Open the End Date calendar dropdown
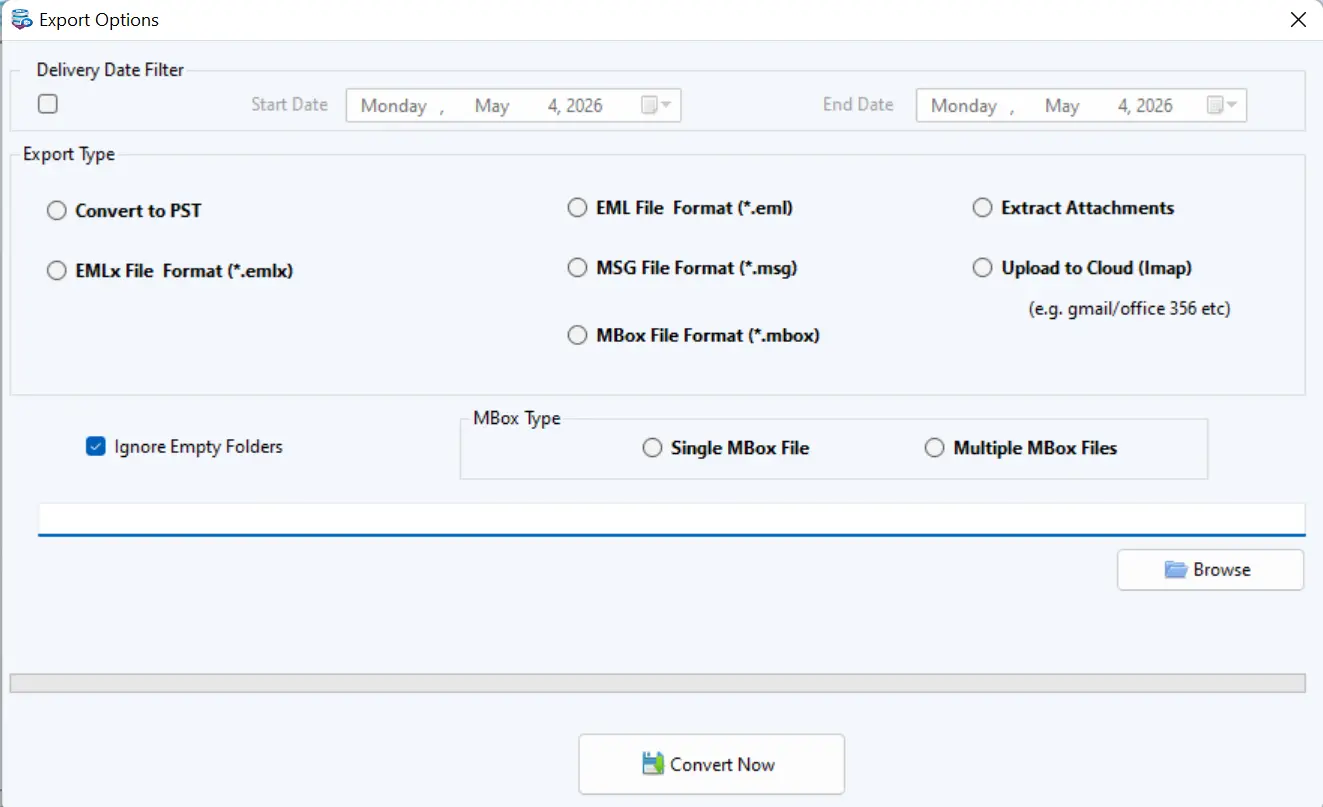 1222,105
